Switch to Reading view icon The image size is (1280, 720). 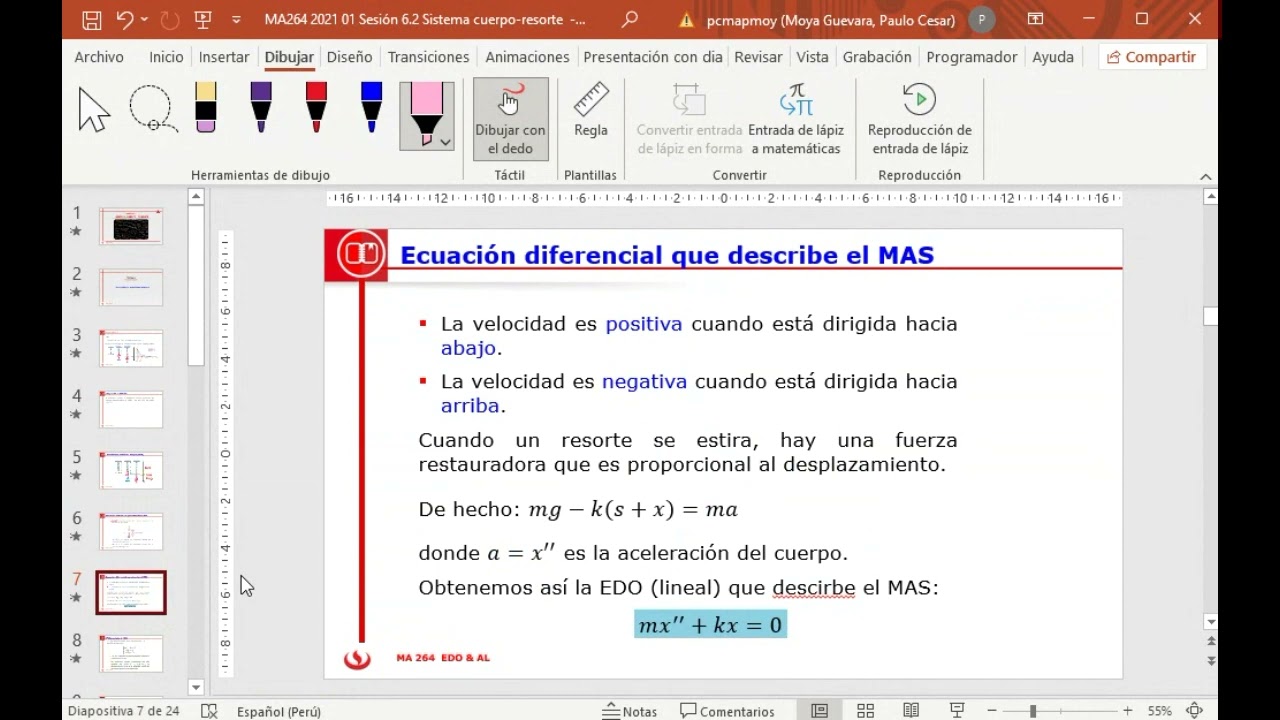pyautogui.click(x=911, y=711)
